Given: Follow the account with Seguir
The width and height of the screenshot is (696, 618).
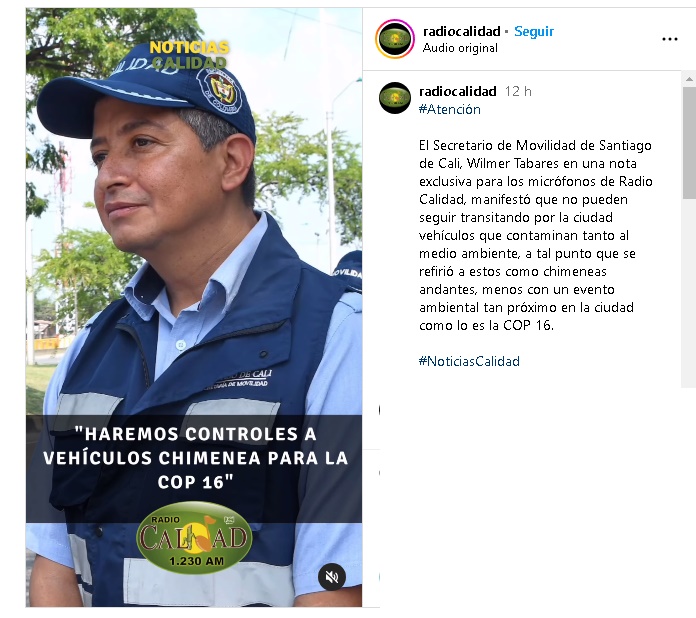Looking at the screenshot, I should click(534, 31).
